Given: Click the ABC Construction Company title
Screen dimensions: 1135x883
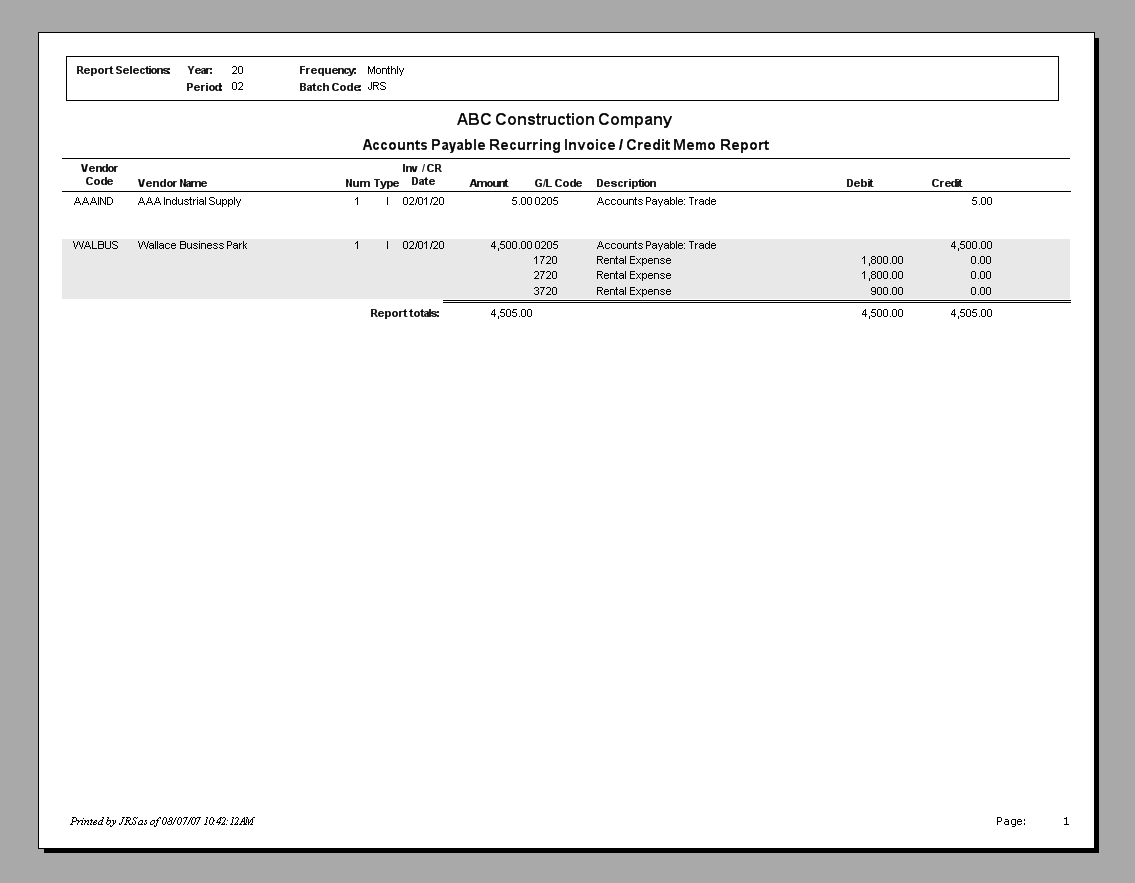Looking at the screenshot, I should pos(564,119).
